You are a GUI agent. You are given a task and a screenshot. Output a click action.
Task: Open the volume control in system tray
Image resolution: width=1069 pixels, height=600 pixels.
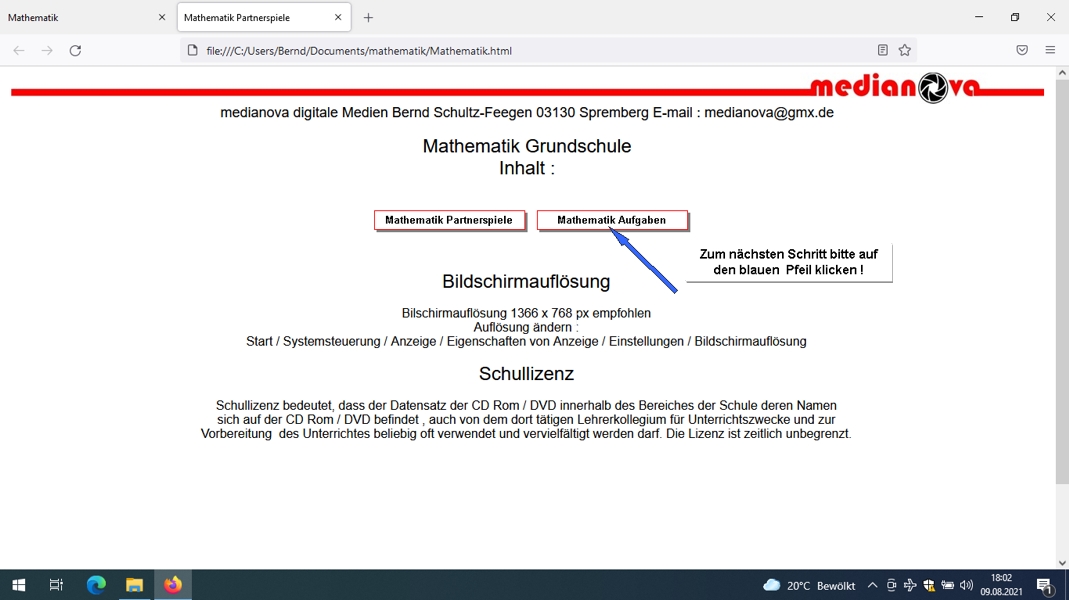[966, 585]
